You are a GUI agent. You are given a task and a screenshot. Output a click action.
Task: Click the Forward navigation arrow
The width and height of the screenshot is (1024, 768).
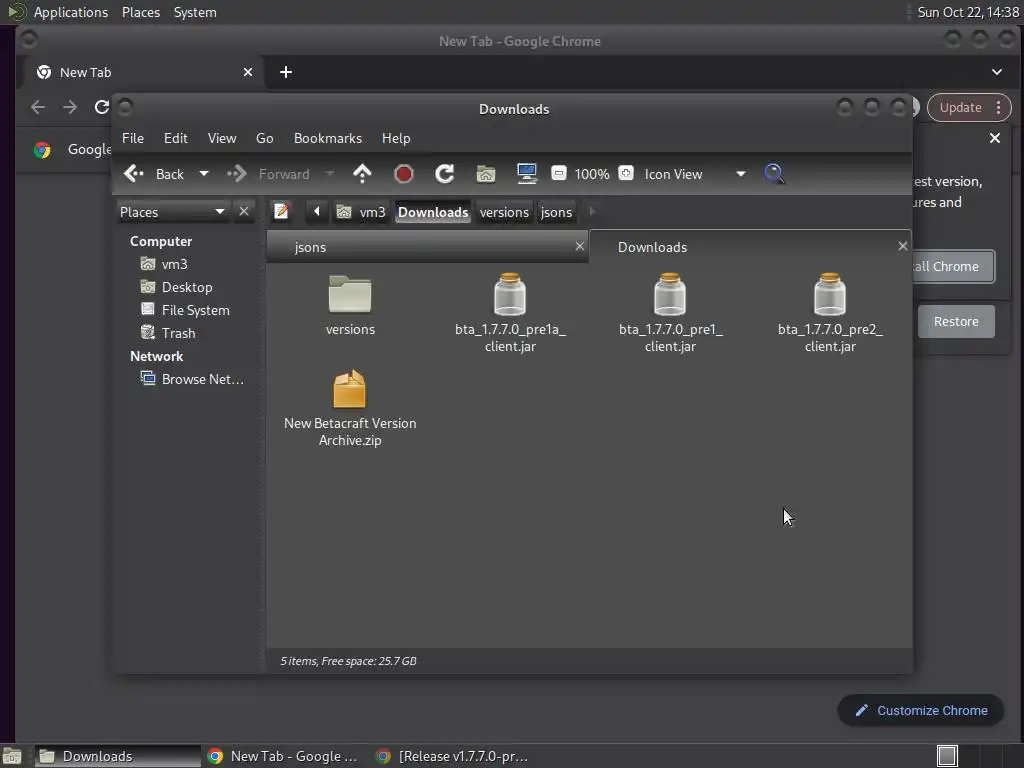click(x=236, y=174)
